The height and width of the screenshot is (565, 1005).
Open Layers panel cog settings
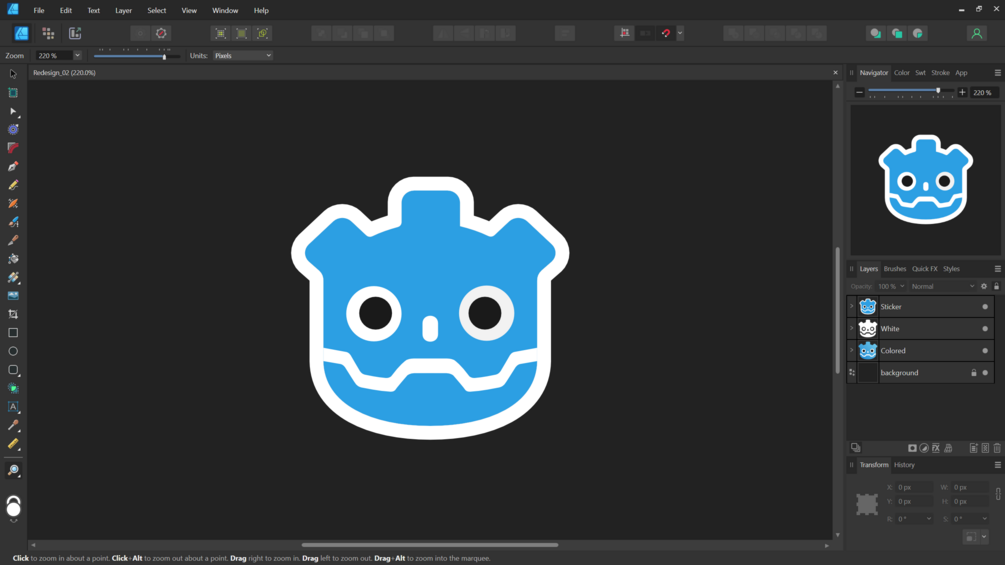(x=984, y=286)
